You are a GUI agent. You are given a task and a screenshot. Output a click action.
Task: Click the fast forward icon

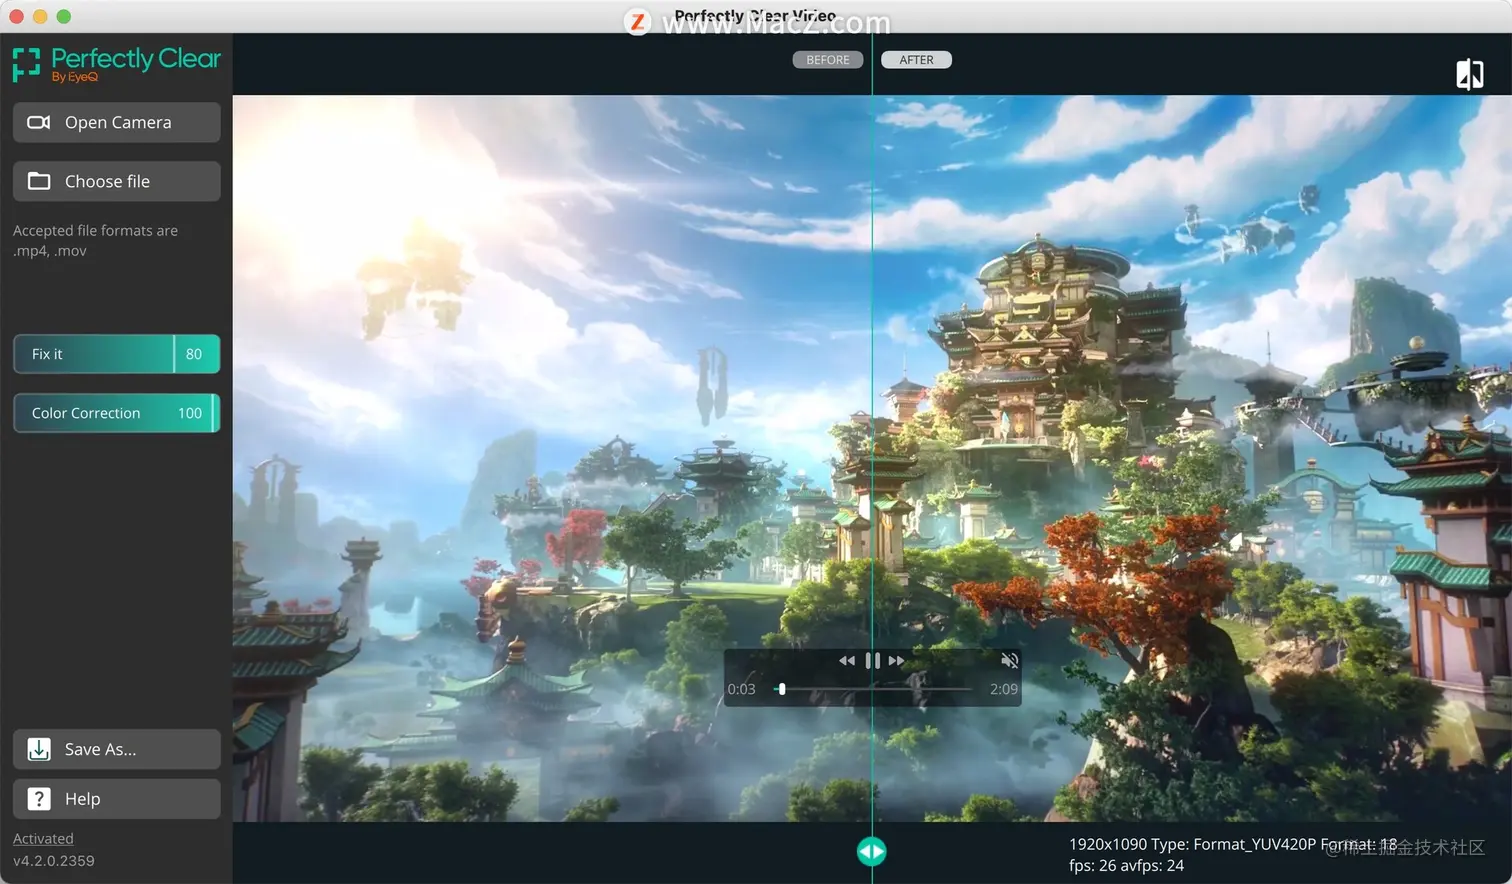pyautogui.click(x=897, y=661)
